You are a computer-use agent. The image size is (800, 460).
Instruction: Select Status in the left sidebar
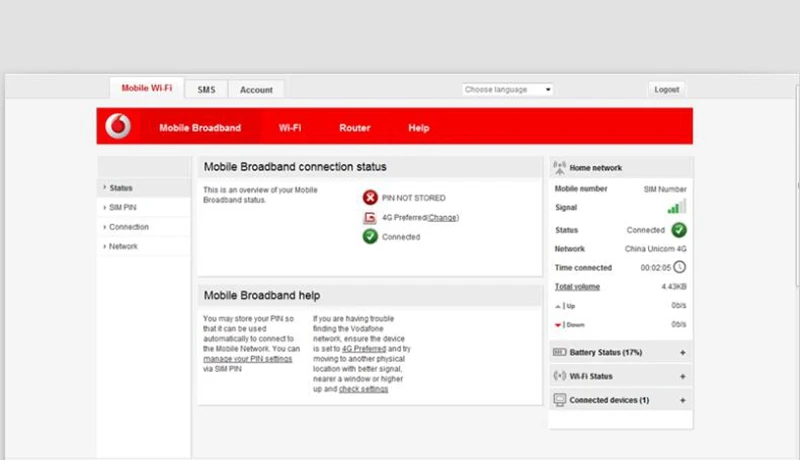point(144,188)
